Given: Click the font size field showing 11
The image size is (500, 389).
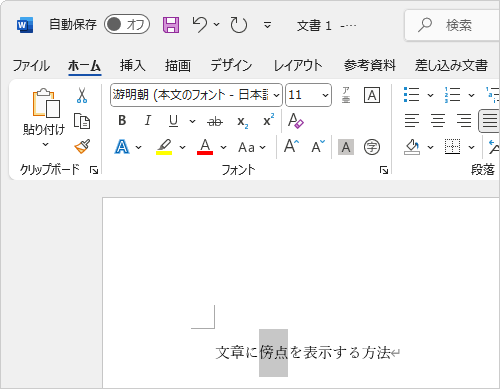Looking at the screenshot, I should (x=303, y=95).
